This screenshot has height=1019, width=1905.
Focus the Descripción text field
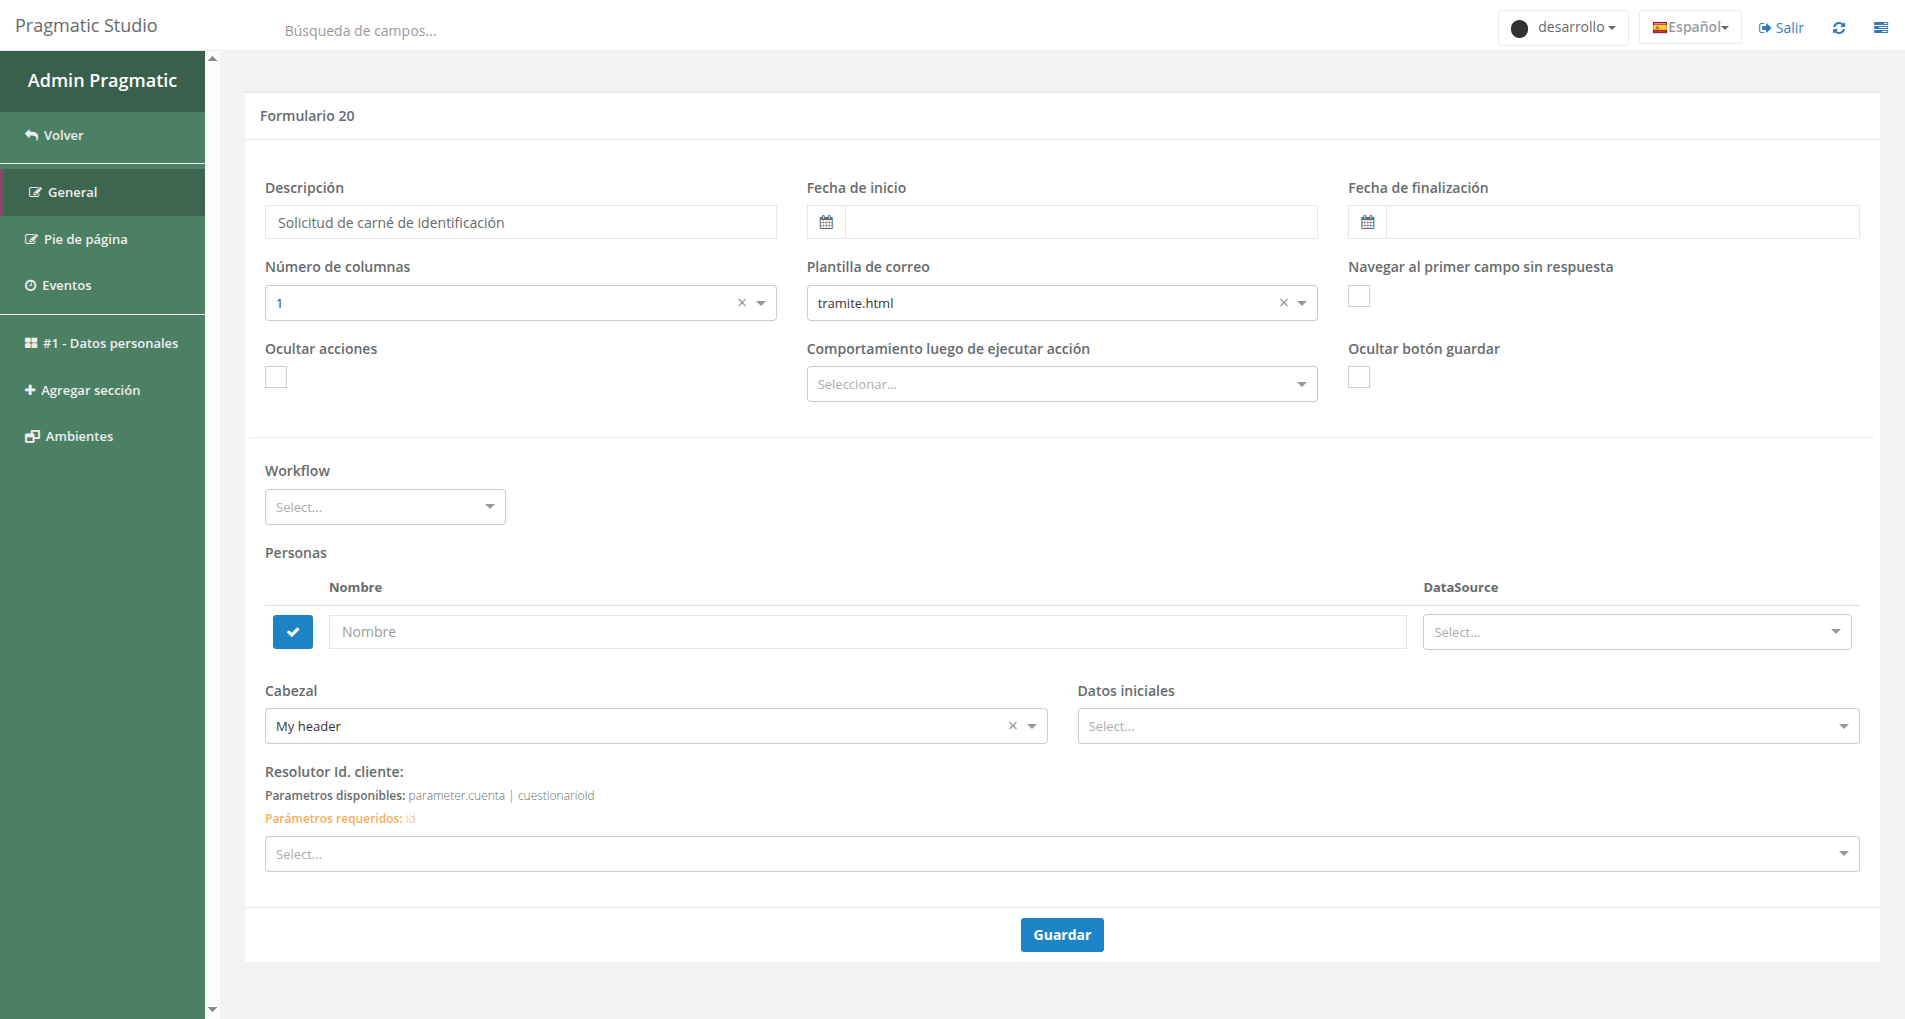(520, 222)
